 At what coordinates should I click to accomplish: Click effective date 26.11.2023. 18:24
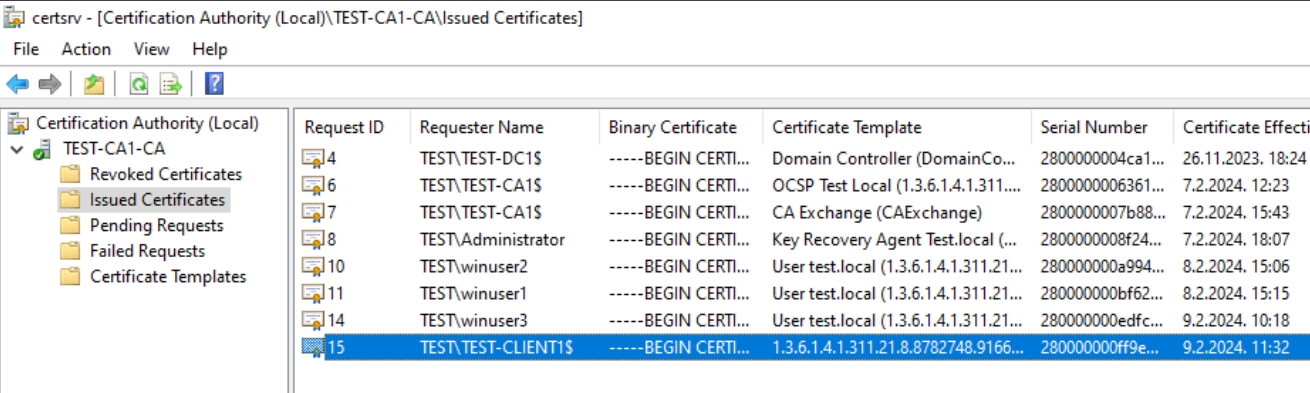(1245, 158)
